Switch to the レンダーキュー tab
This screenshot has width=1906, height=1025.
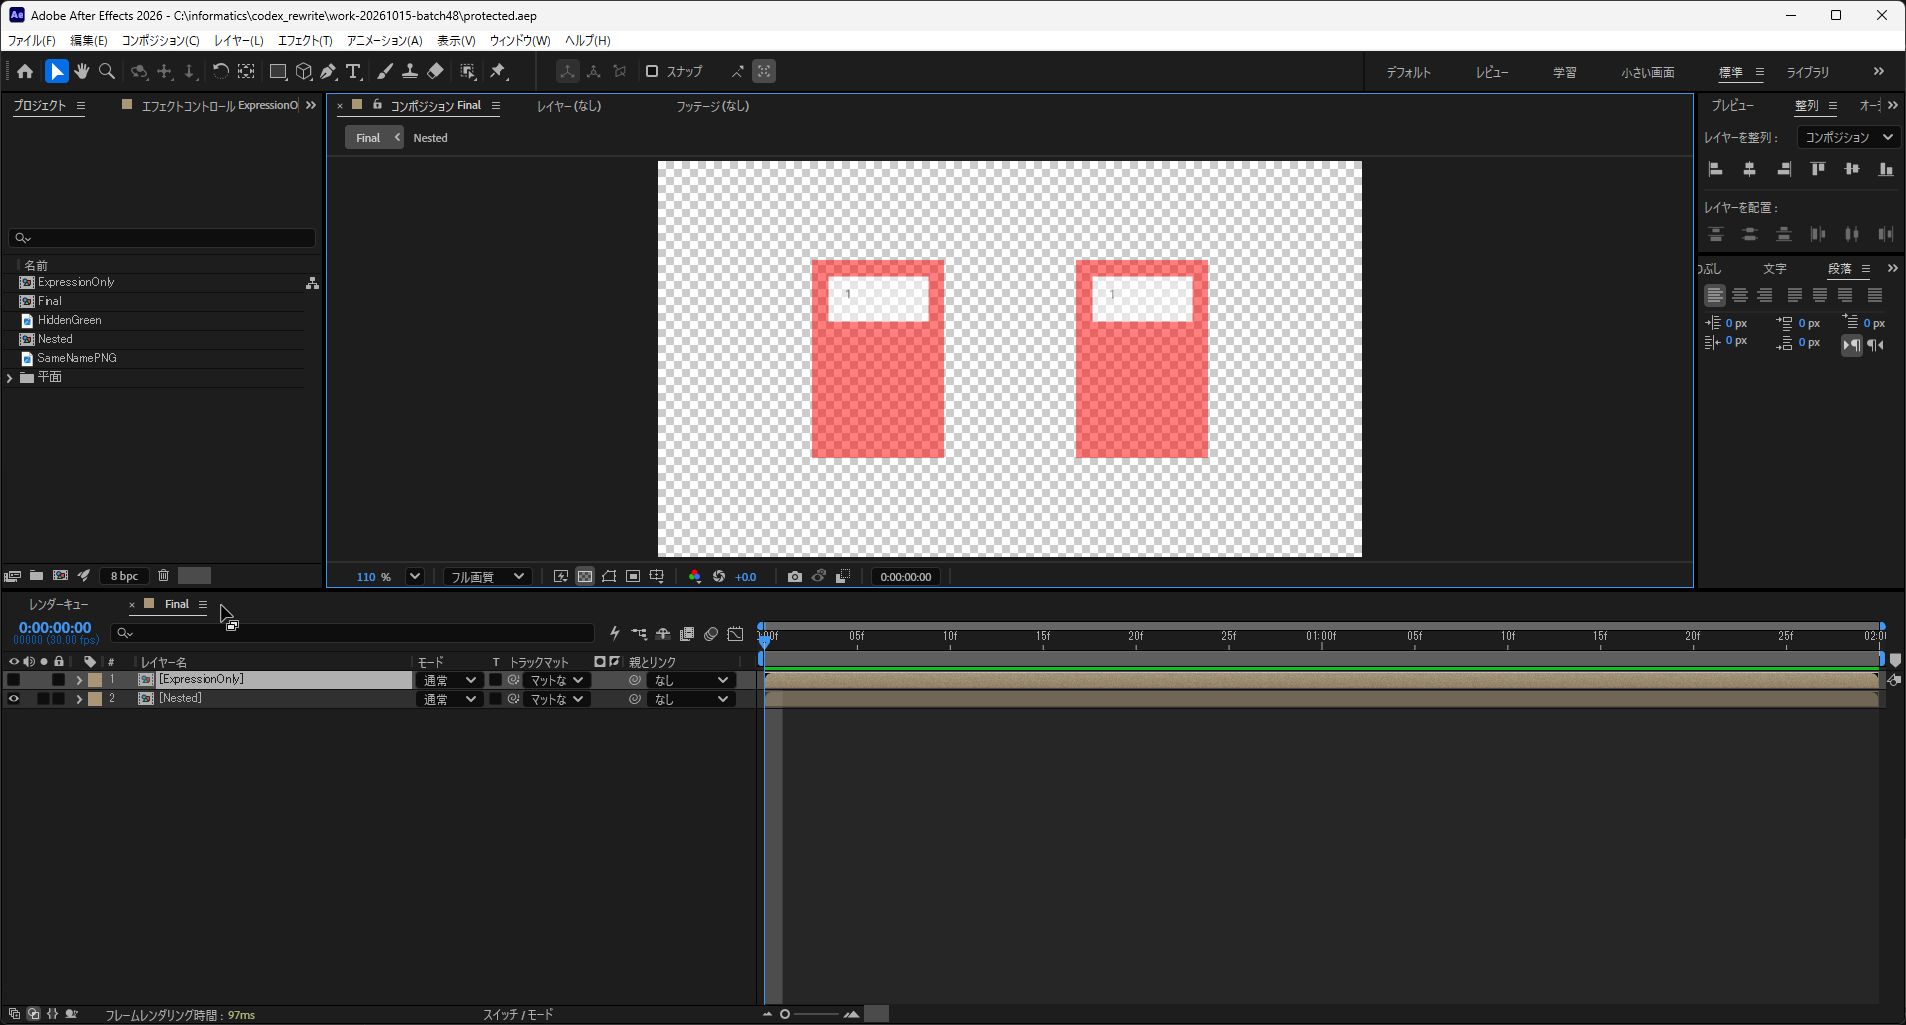tap(58, 604)
